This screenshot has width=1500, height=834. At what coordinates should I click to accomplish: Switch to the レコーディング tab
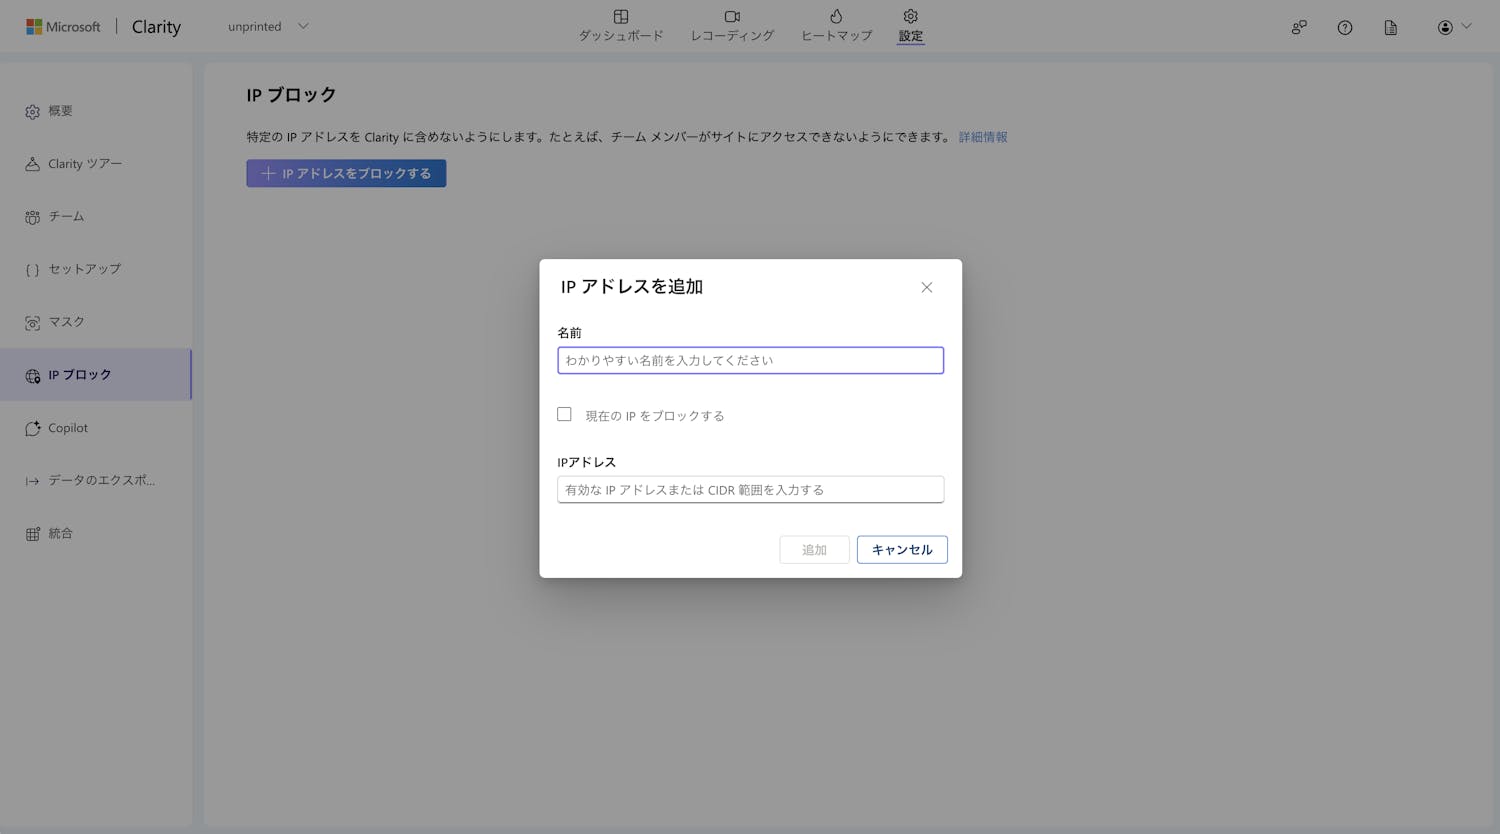(x=732, y=26)
